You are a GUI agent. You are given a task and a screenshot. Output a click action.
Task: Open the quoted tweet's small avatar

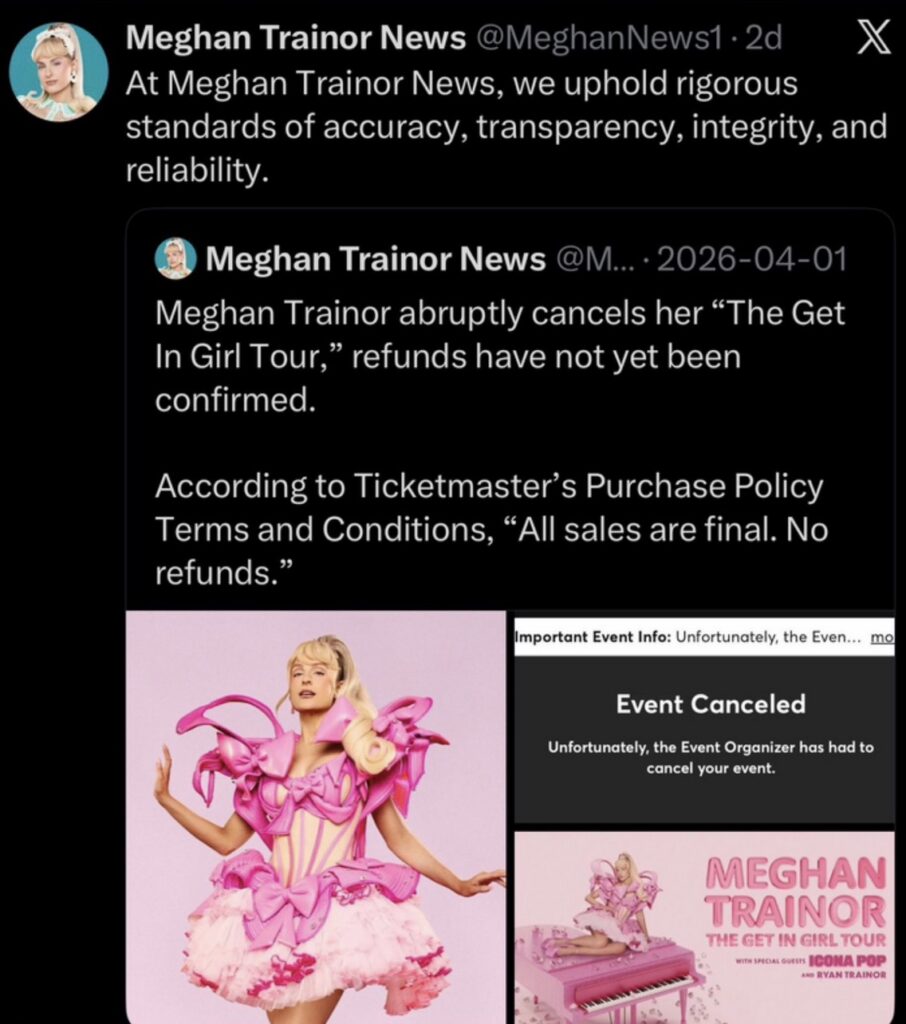point(175,259)
